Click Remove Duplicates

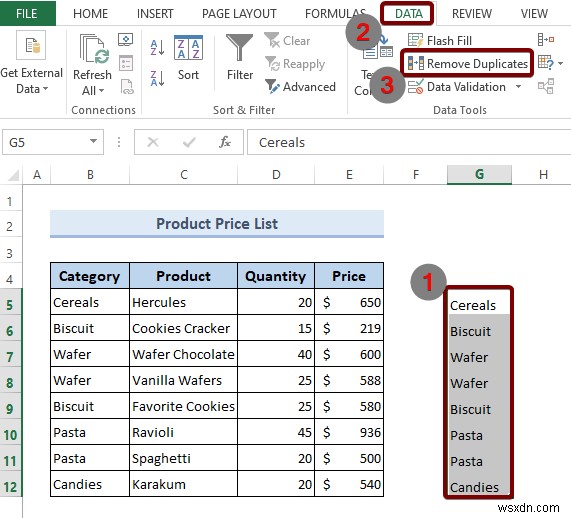click(468, 64)
